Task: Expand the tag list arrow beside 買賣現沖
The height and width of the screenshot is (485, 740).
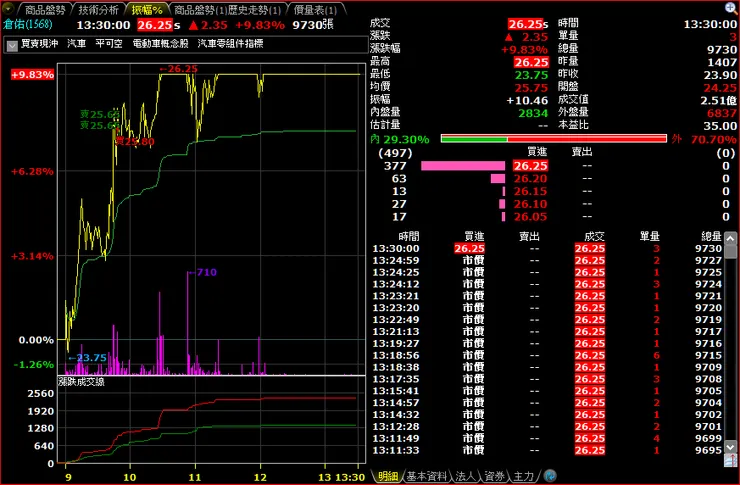Action: [12, 45]
